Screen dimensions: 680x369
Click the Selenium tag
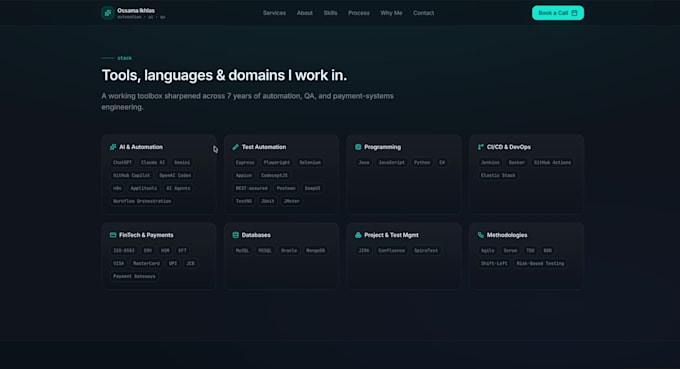point(310,163)
